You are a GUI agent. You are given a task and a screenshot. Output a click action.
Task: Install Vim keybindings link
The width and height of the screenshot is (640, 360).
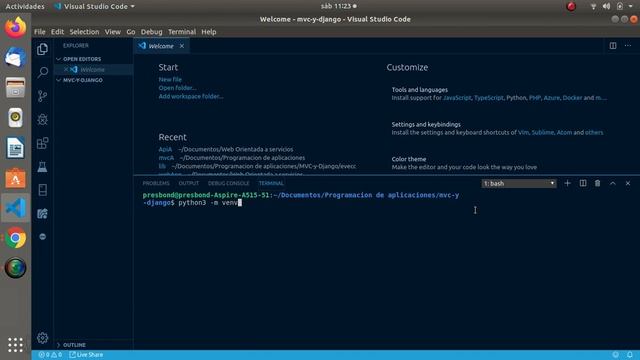[523, 133]
